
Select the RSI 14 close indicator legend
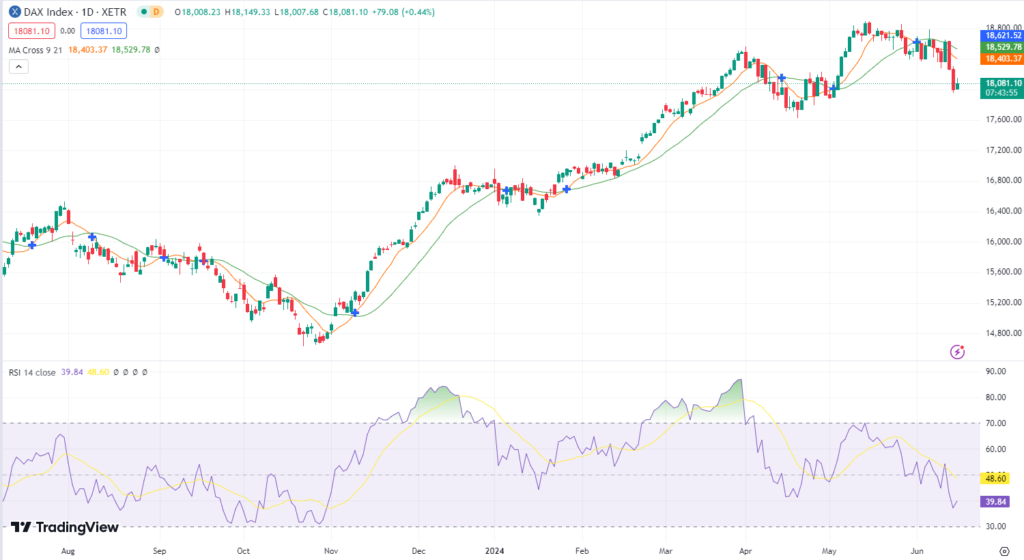[32, 372]
